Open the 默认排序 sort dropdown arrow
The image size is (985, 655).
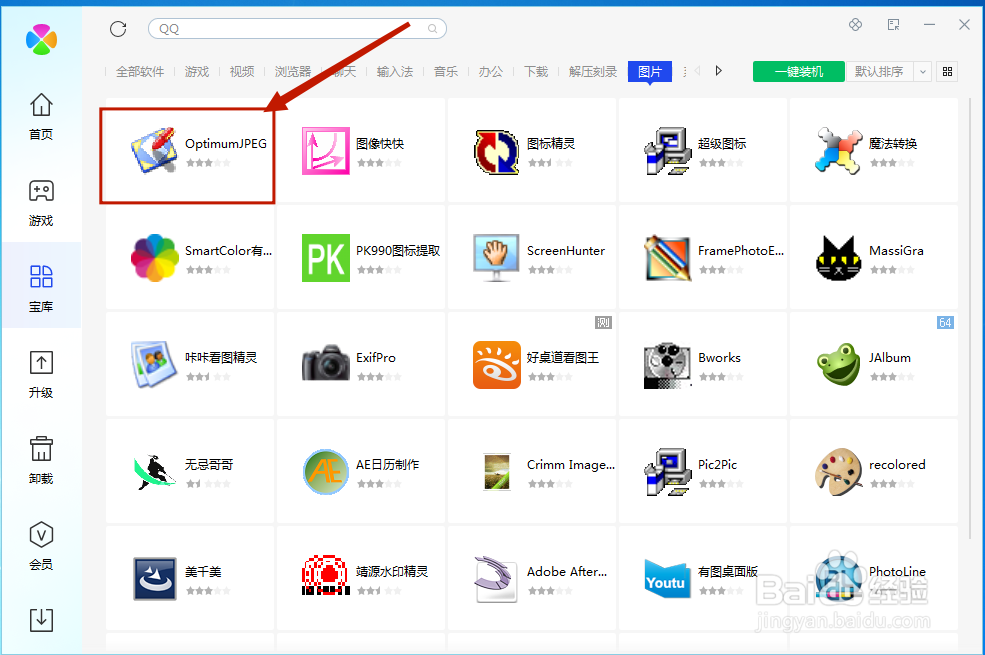[922, 72]
